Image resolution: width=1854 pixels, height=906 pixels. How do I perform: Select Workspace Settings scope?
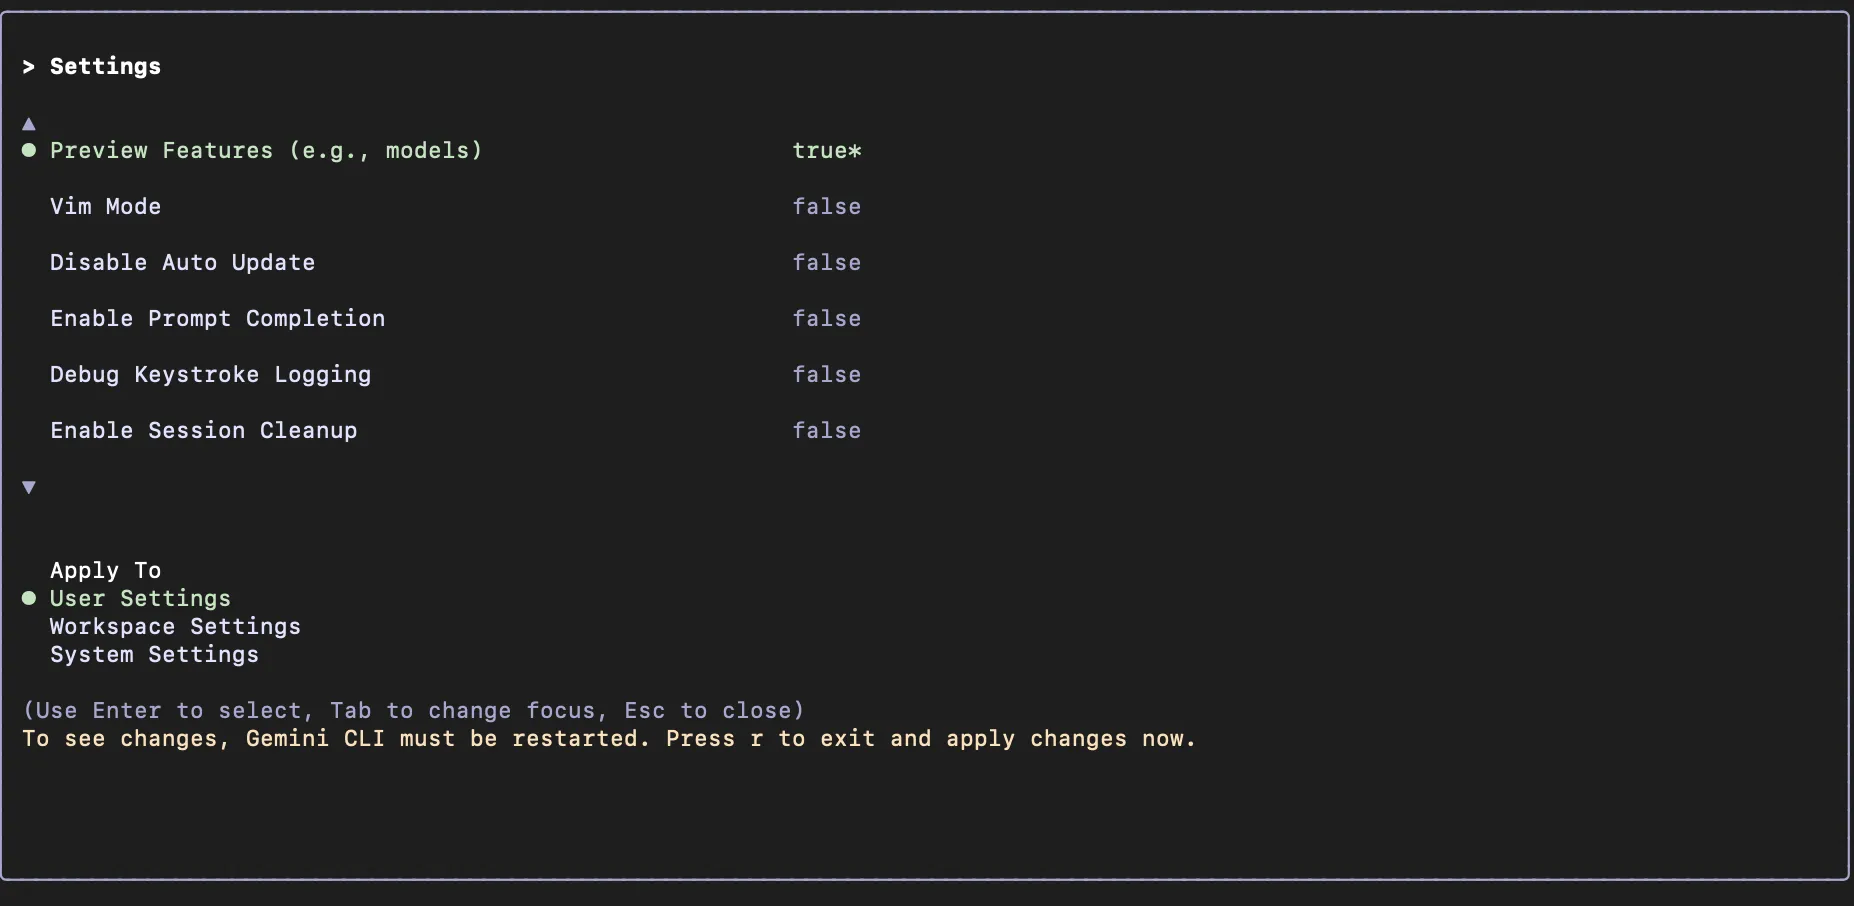pyautogui.click(x=175, y=626)
